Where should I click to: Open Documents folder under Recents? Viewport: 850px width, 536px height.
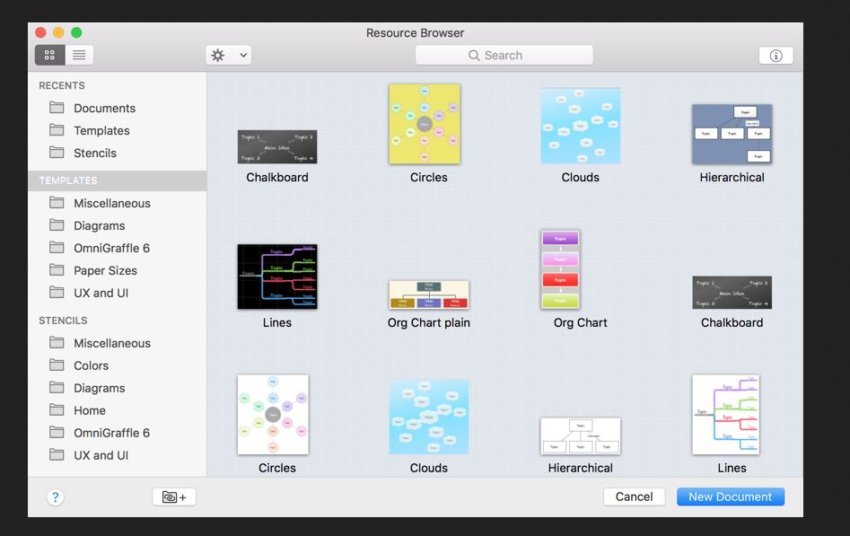coord(104,108)
